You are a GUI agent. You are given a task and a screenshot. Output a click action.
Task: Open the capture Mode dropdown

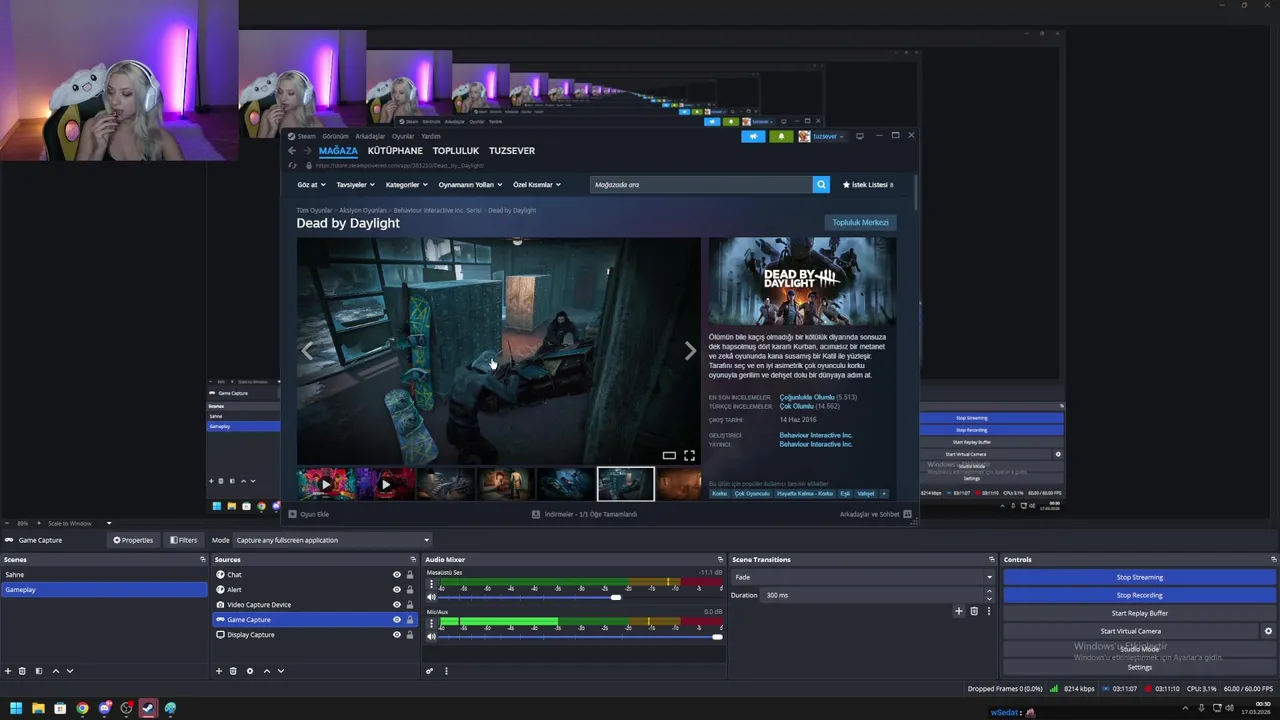(332, 540)
